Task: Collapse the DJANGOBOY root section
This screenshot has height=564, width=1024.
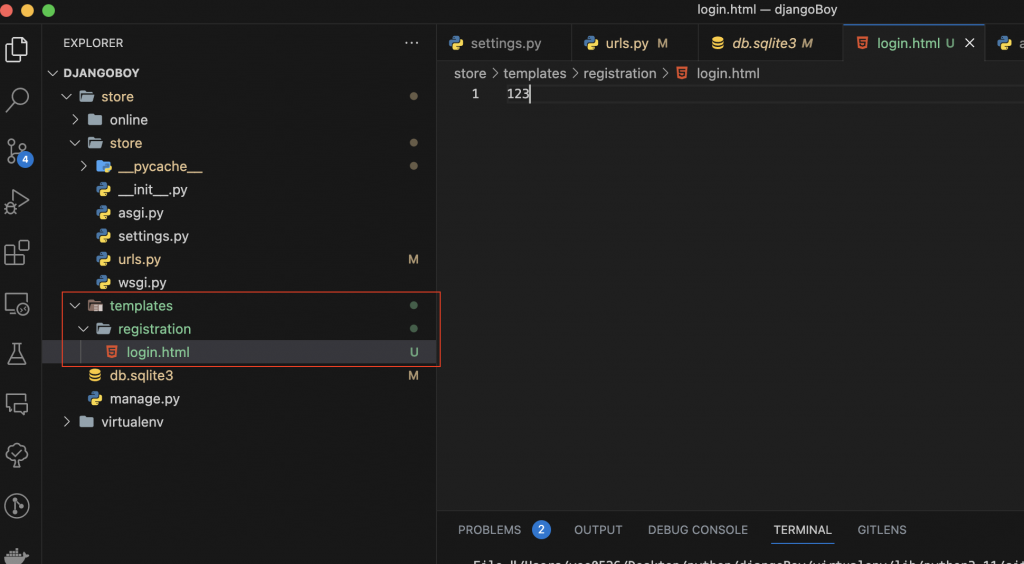Action: [54, 73]
